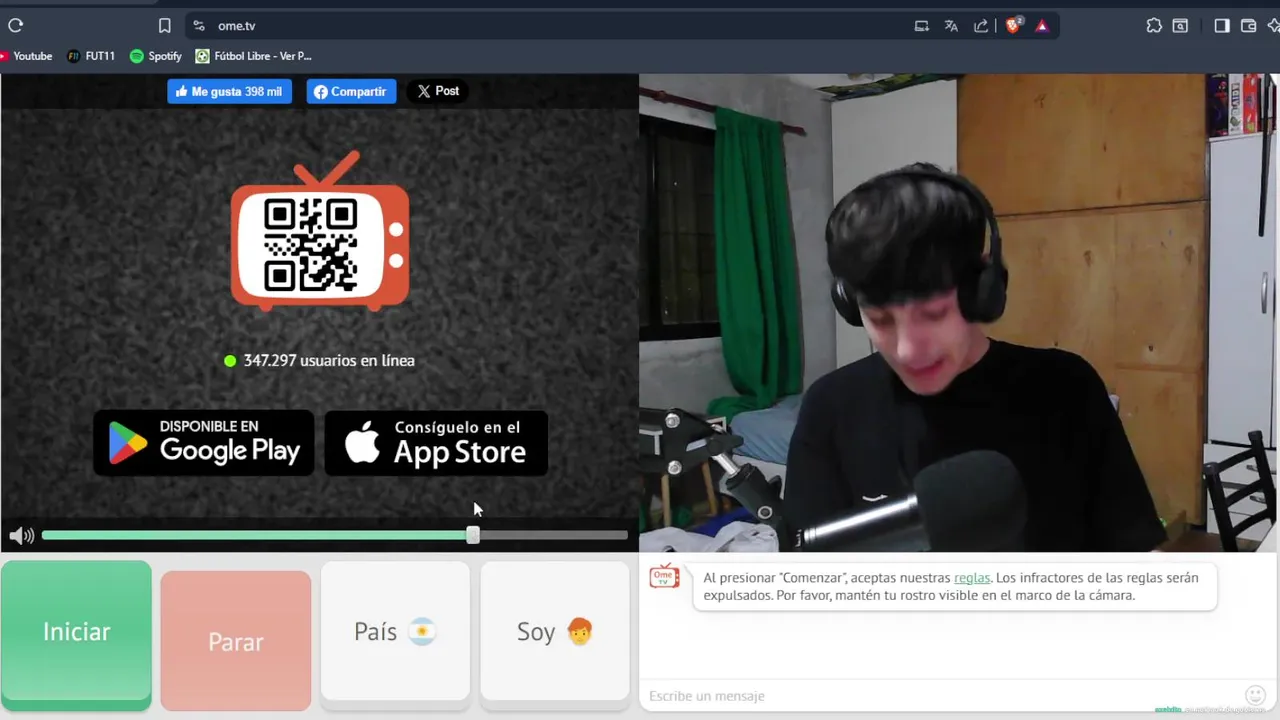Open the Fútbol Libre bookmark
The height and width of the screenshot is (720, 1280).
(254, 56)
